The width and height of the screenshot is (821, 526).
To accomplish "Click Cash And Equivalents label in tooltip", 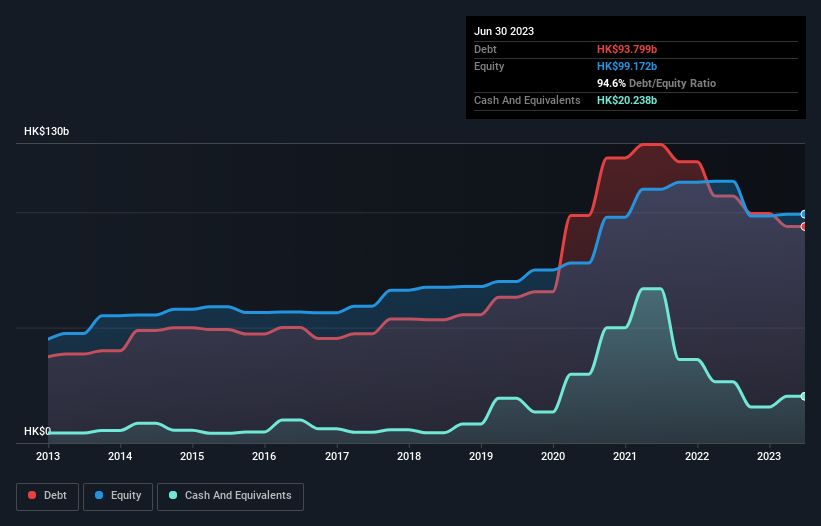I will point(527,100).
